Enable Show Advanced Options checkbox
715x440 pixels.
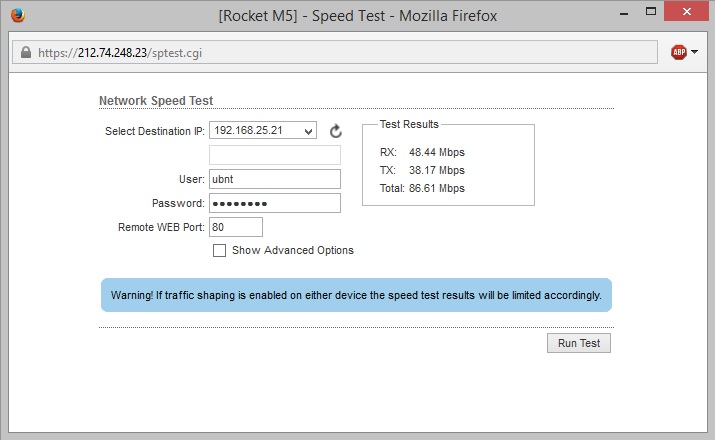[219, 250]
